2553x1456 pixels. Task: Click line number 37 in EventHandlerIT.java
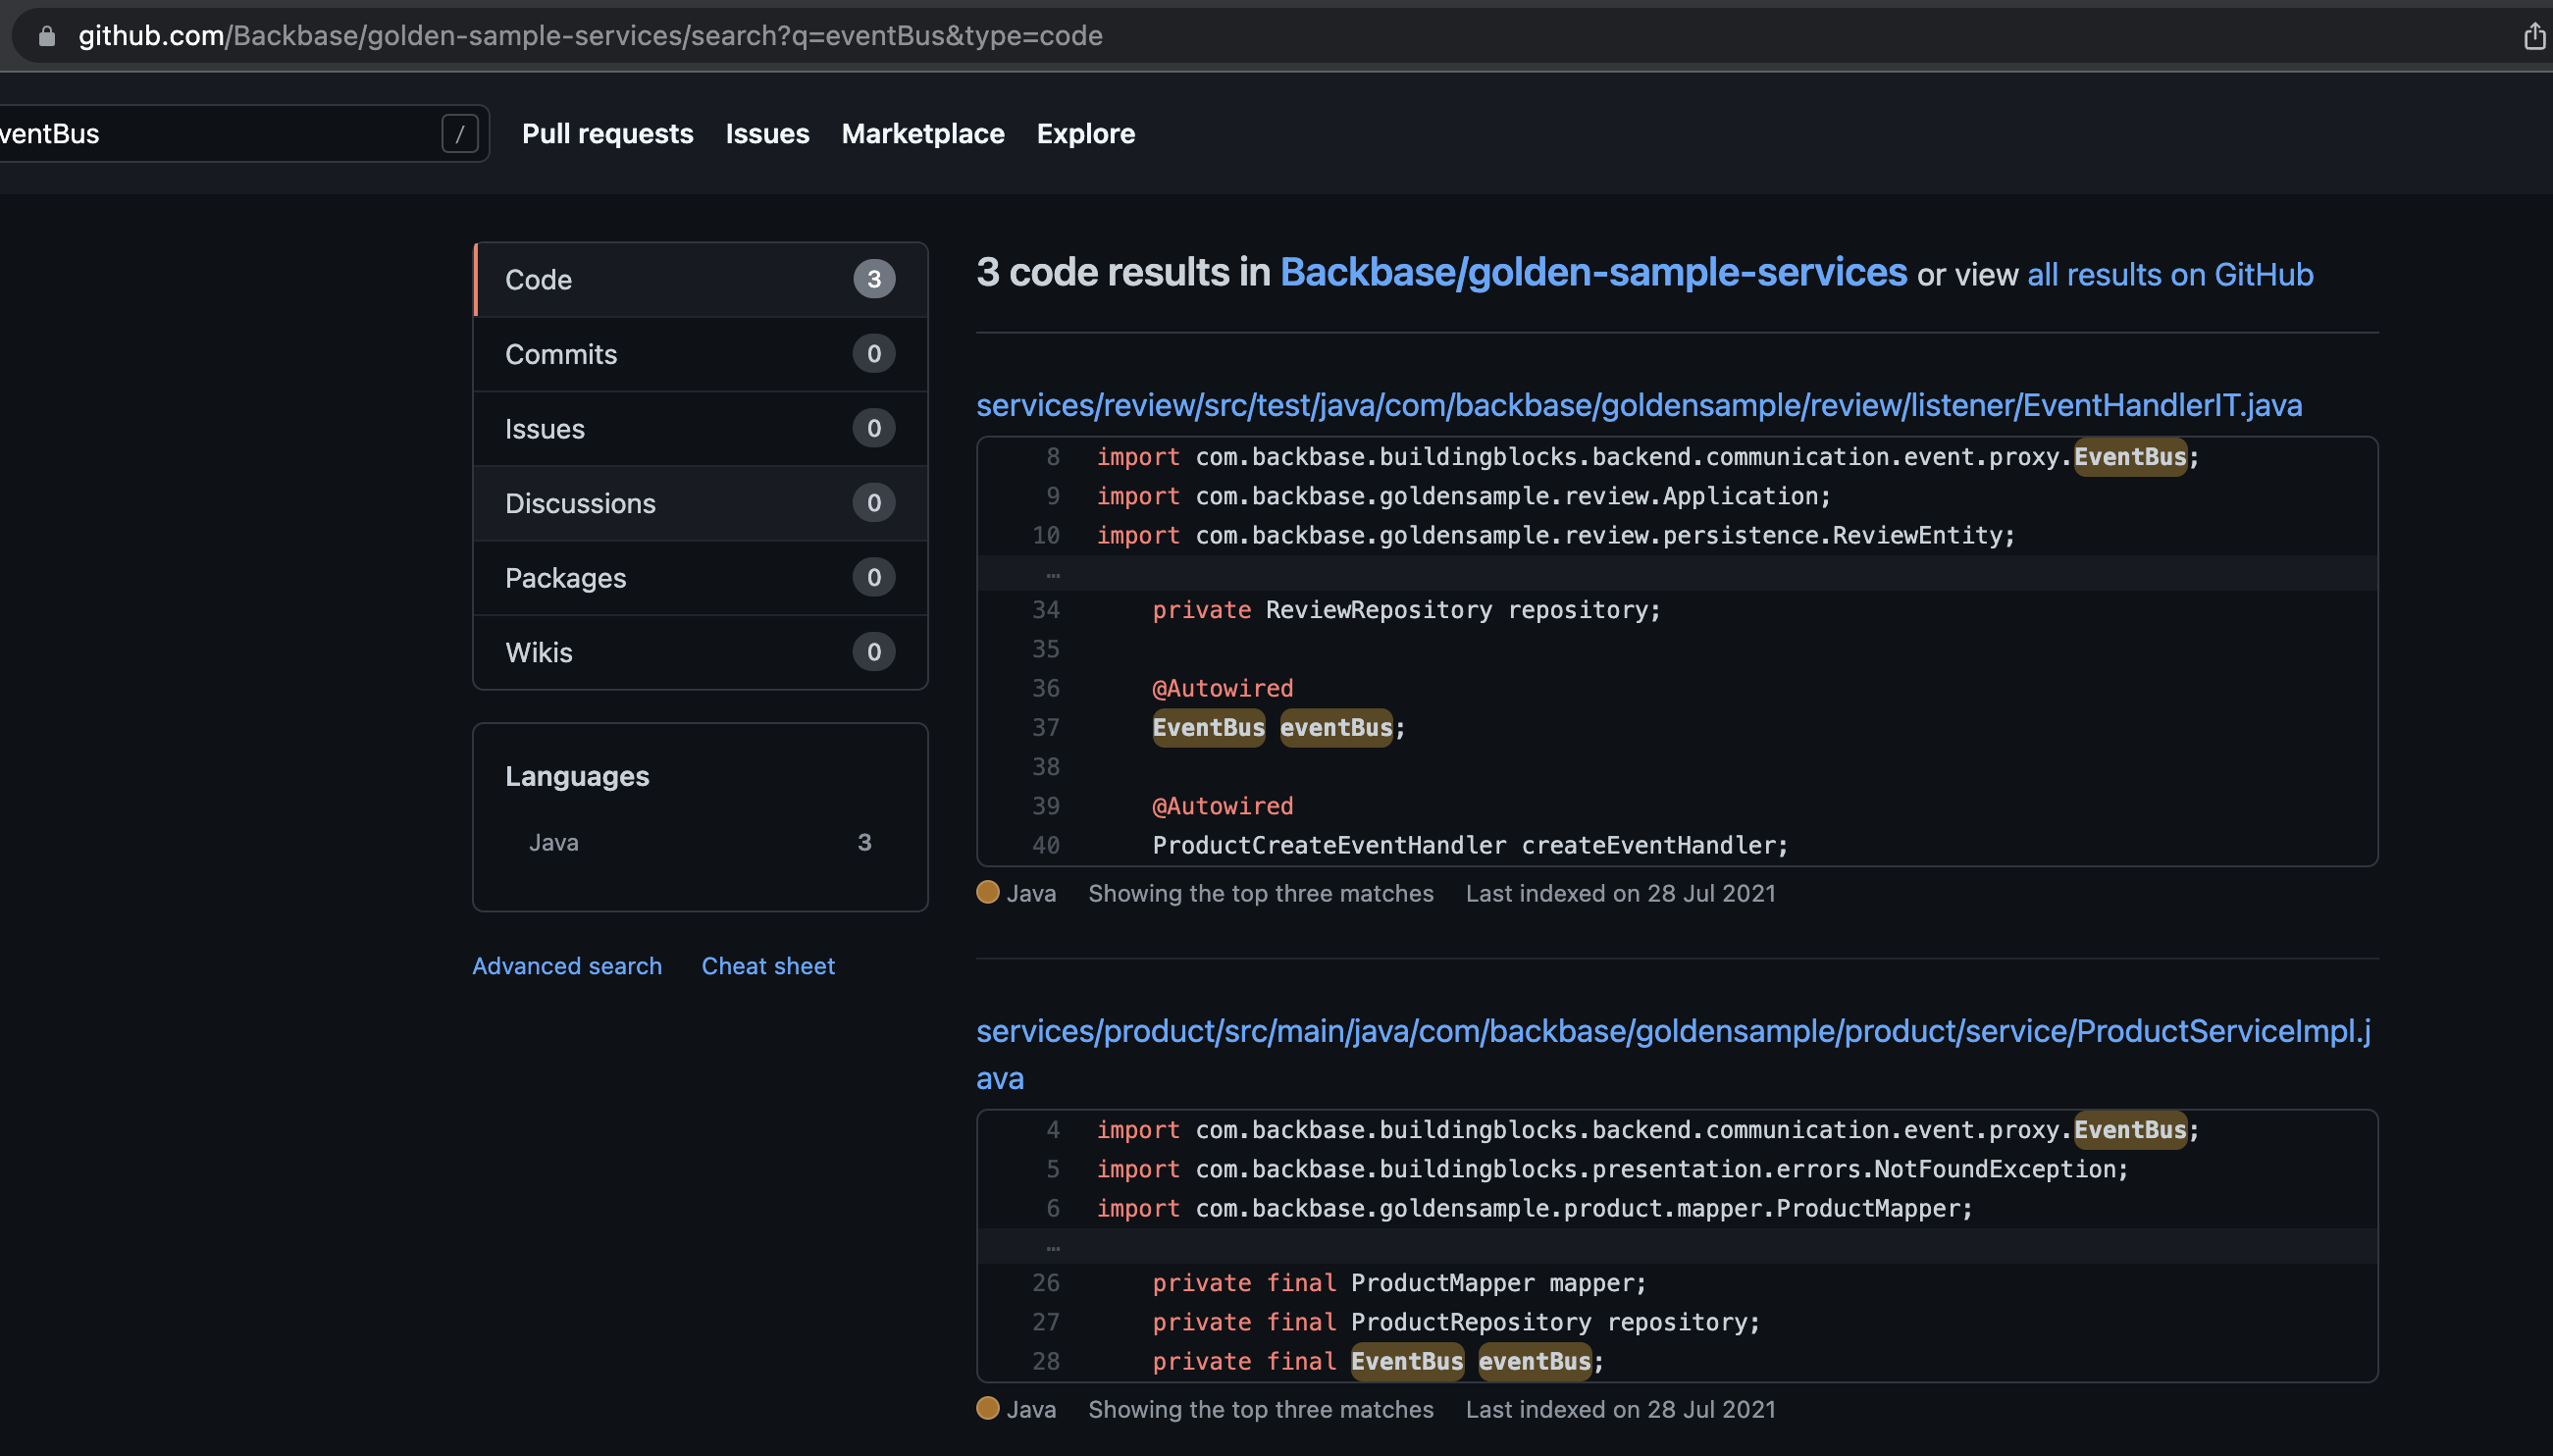pyautogui.click(x=1045, y=728)
